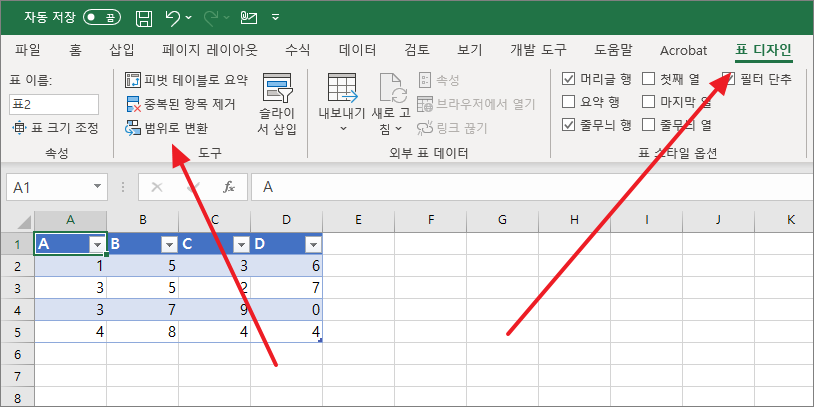
Task: Open the filter dropdown in column A header
Action: pos(97,245)
